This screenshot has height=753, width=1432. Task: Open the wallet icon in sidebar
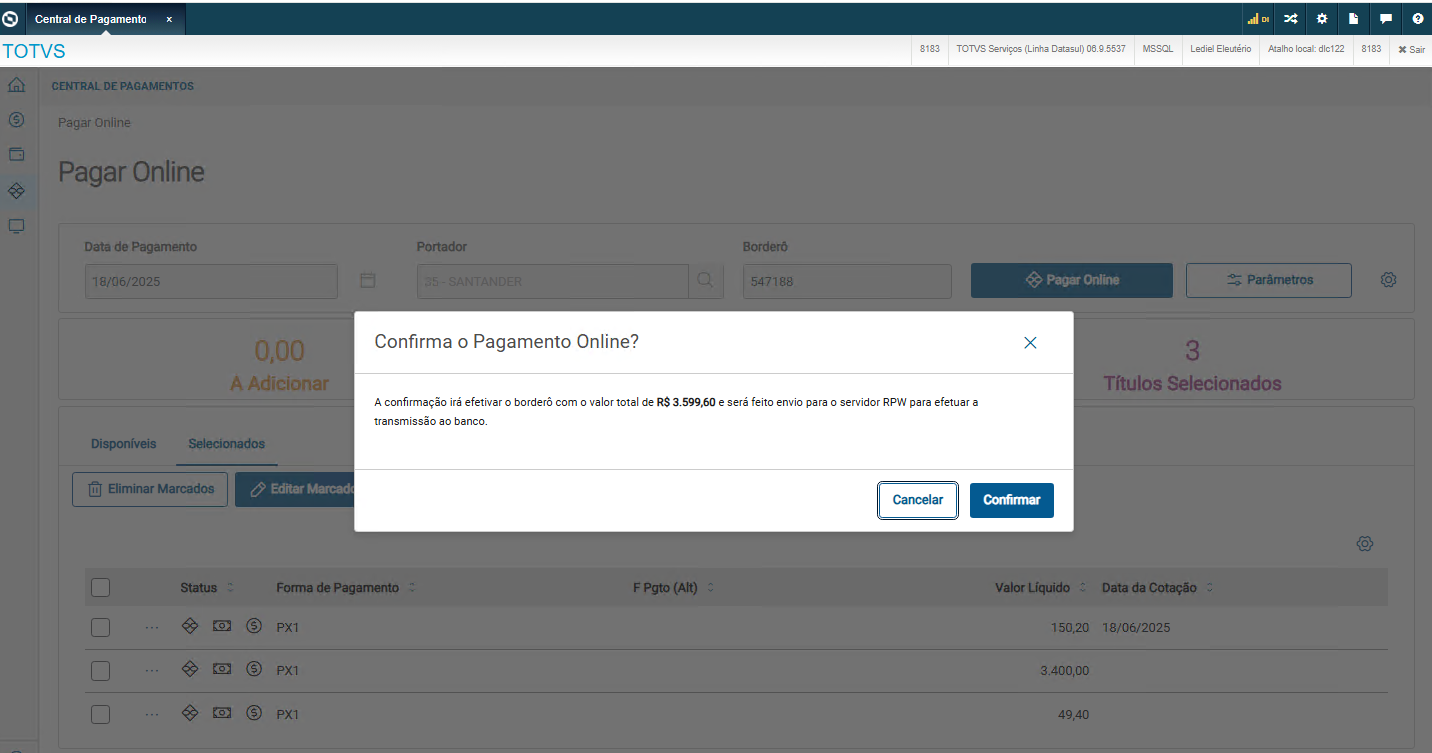(16, 155)
